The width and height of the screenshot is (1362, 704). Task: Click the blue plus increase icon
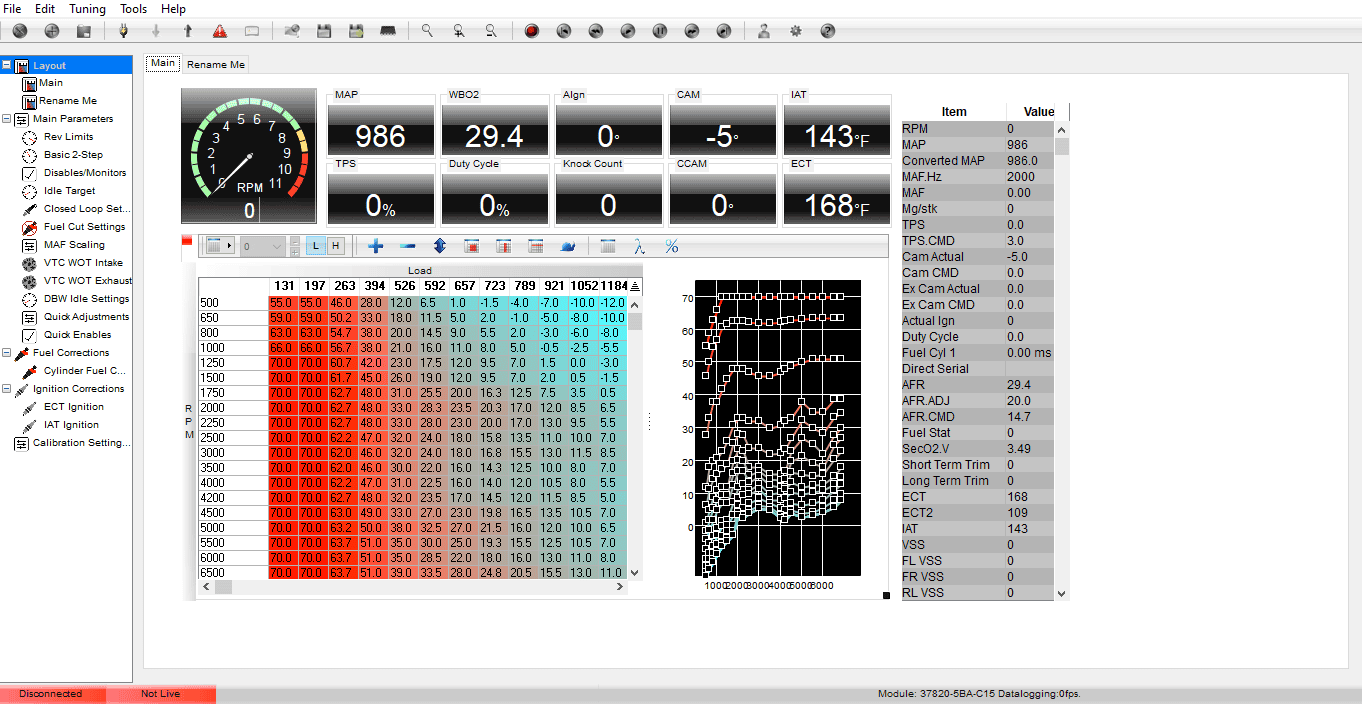[x=376, y=245]
